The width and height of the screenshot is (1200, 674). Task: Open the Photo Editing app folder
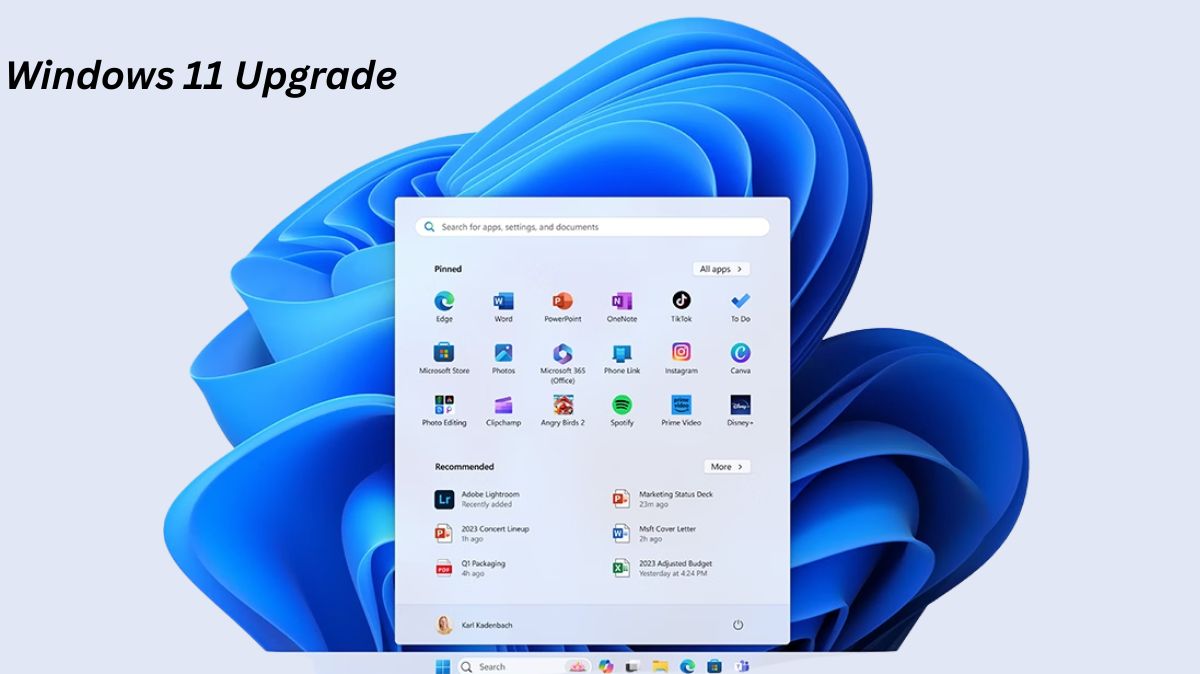coord(444,405)
